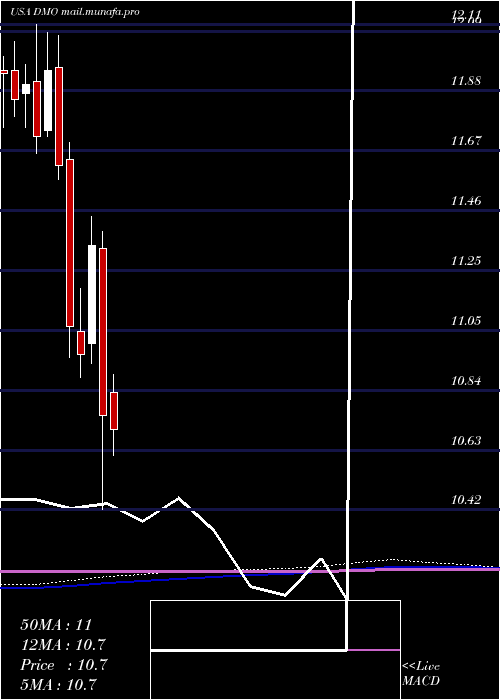Click the 'Price : 10.7' legend entry
The height and width of the screenshot is (700, 500).
63,665
